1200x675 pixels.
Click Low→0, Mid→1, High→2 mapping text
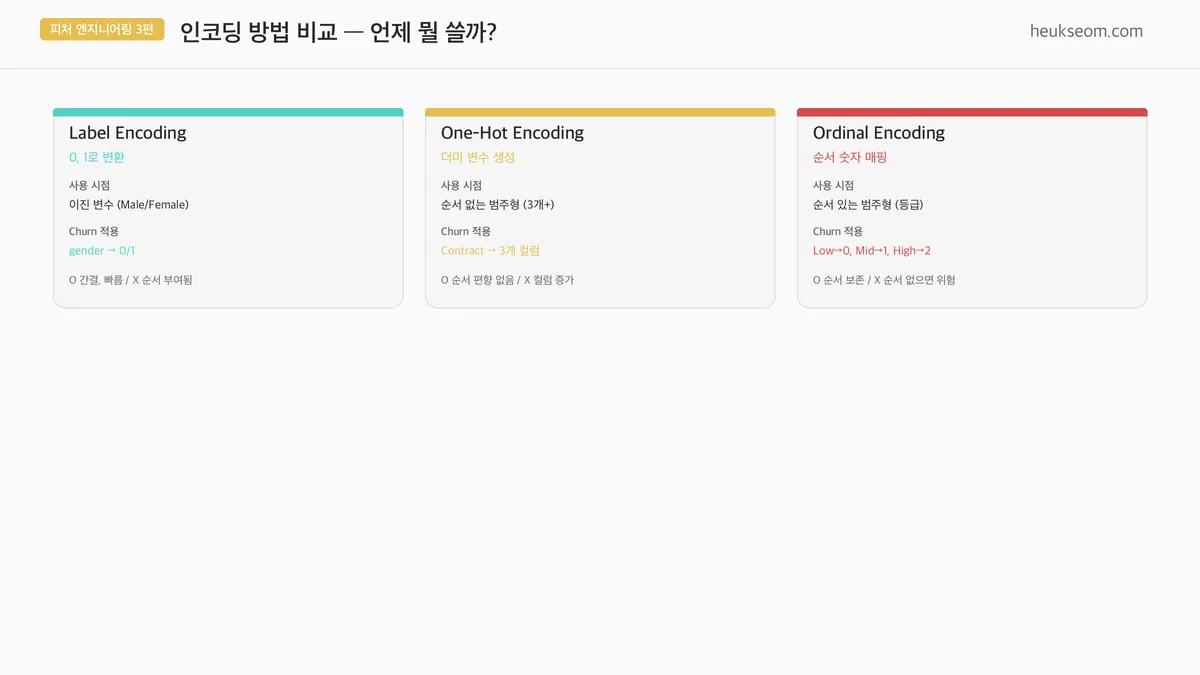872,251
